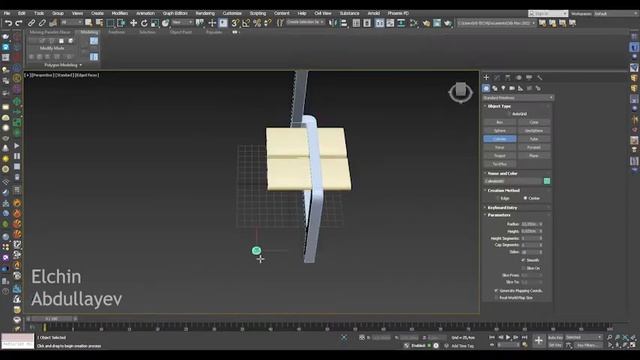
Task: Open the Arnold menu
Action: point(373,13)
